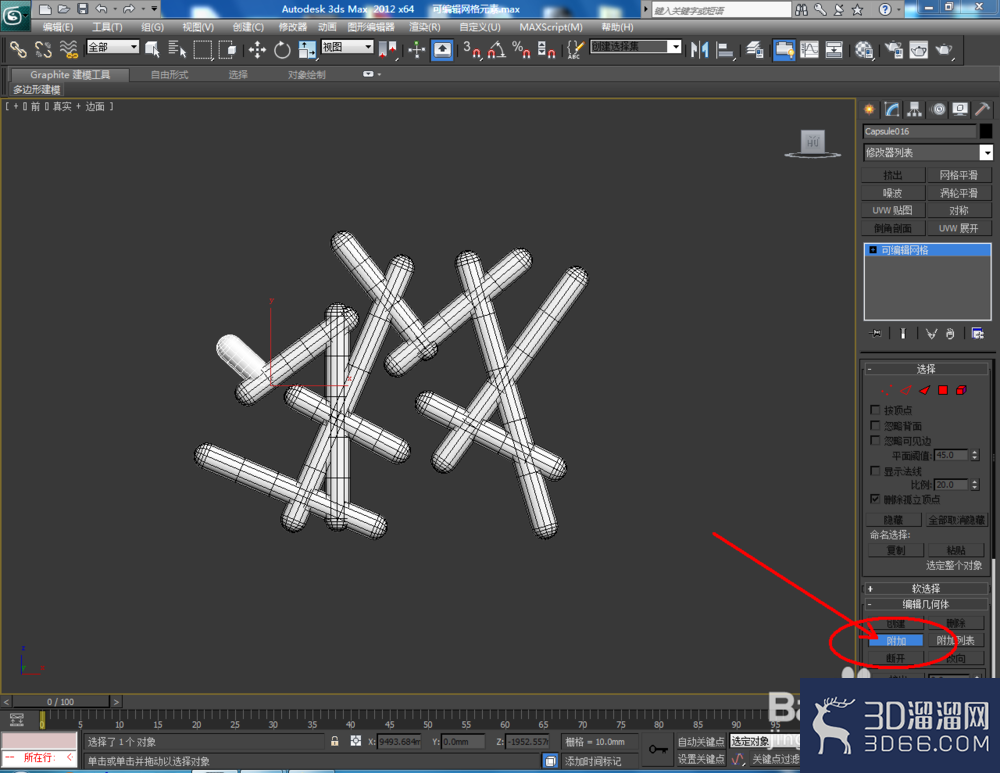Screen dimensions: 1000x773
Task: Choose Rectangular Selection Region tool
Action: 202,50
